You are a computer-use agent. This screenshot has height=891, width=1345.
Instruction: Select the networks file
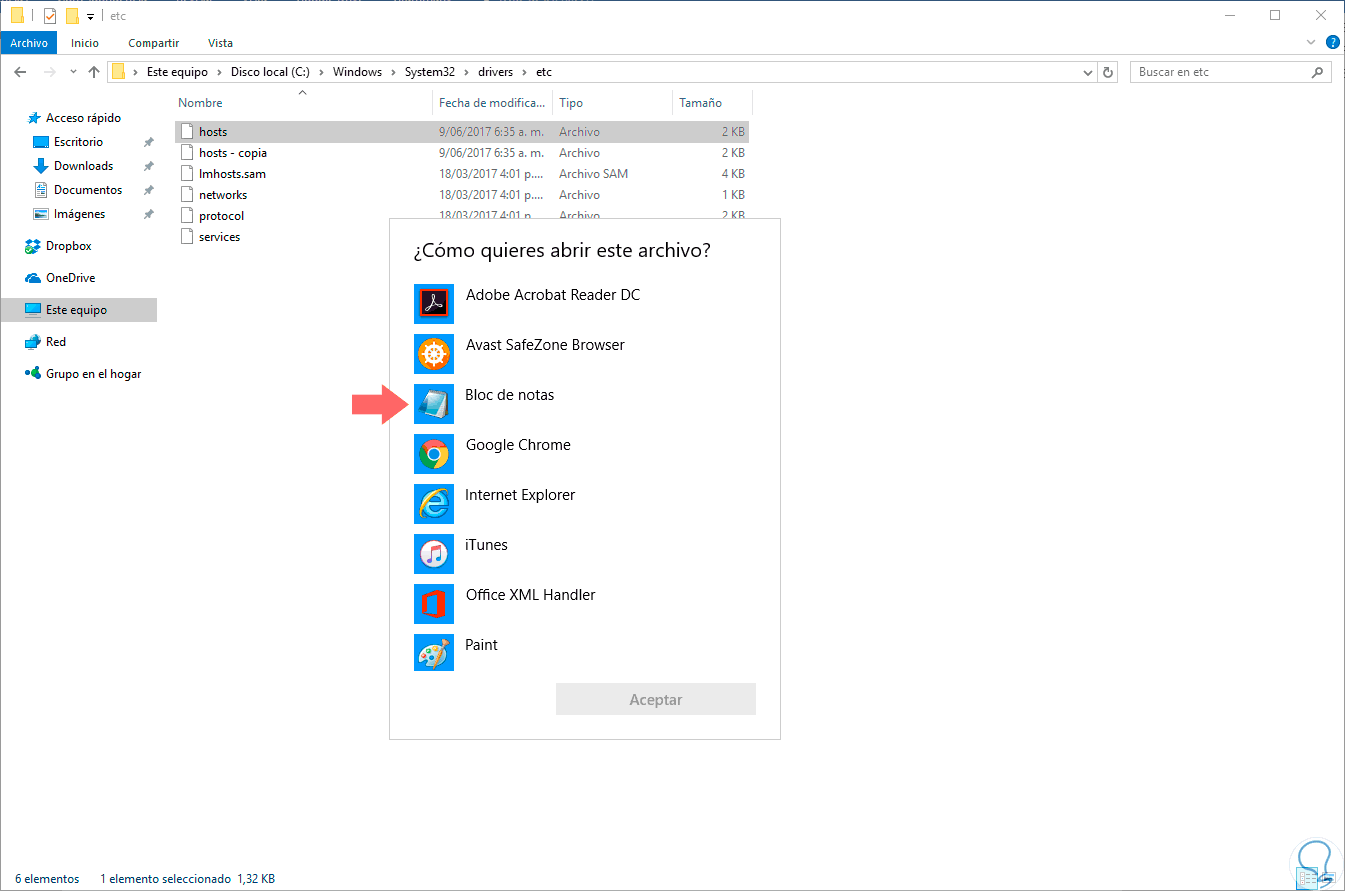coord(223,195)
